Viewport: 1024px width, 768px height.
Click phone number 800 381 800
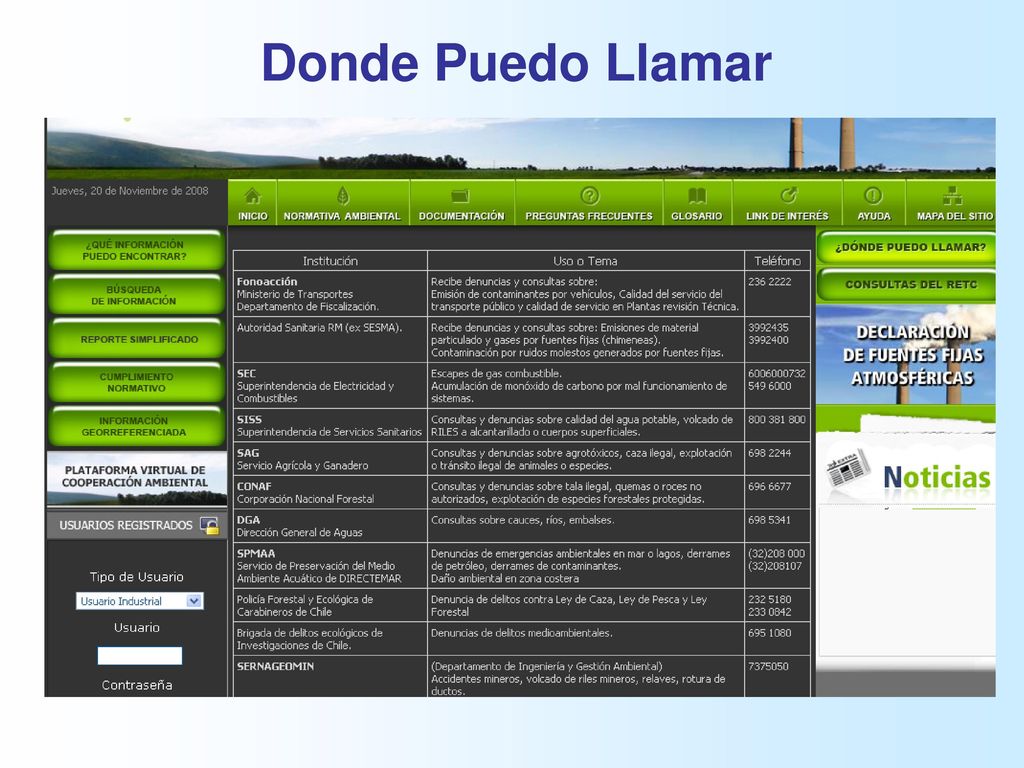(776, 419)
